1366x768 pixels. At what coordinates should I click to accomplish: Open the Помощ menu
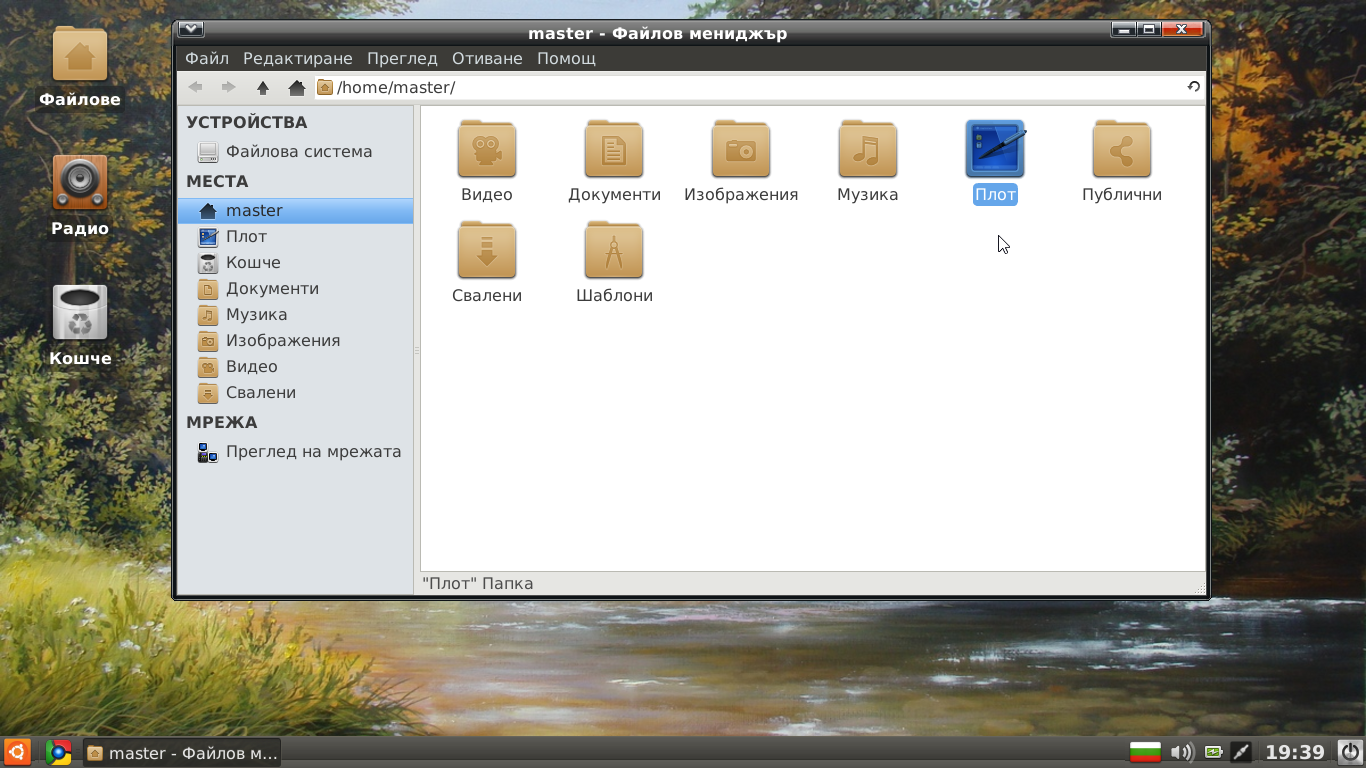point(566,58)
